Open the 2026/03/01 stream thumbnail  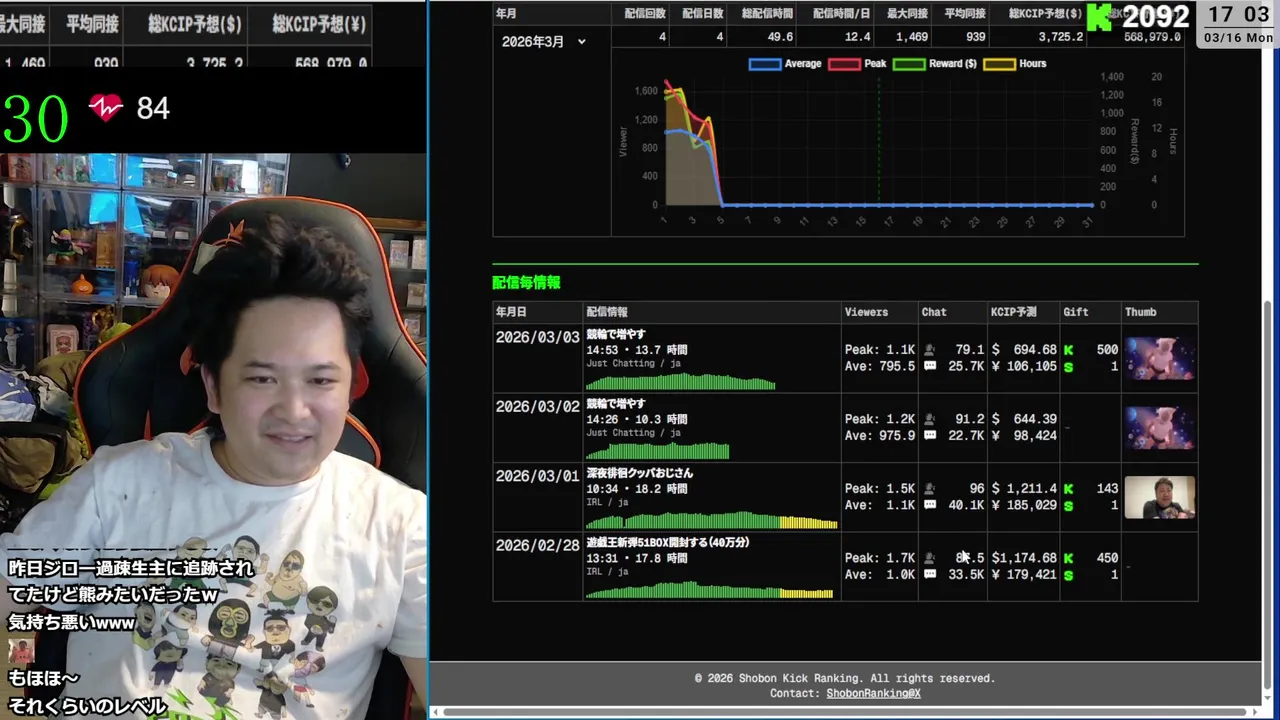click(x=1159, y=497)
